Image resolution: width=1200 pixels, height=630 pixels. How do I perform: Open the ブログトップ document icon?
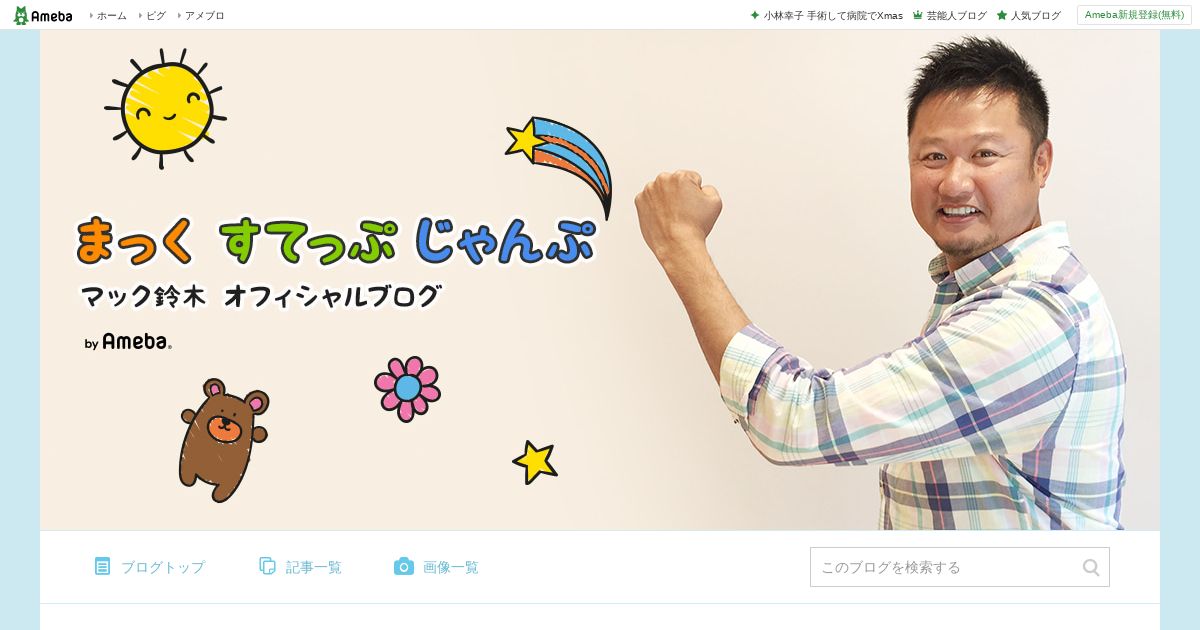tap(102, 566)
